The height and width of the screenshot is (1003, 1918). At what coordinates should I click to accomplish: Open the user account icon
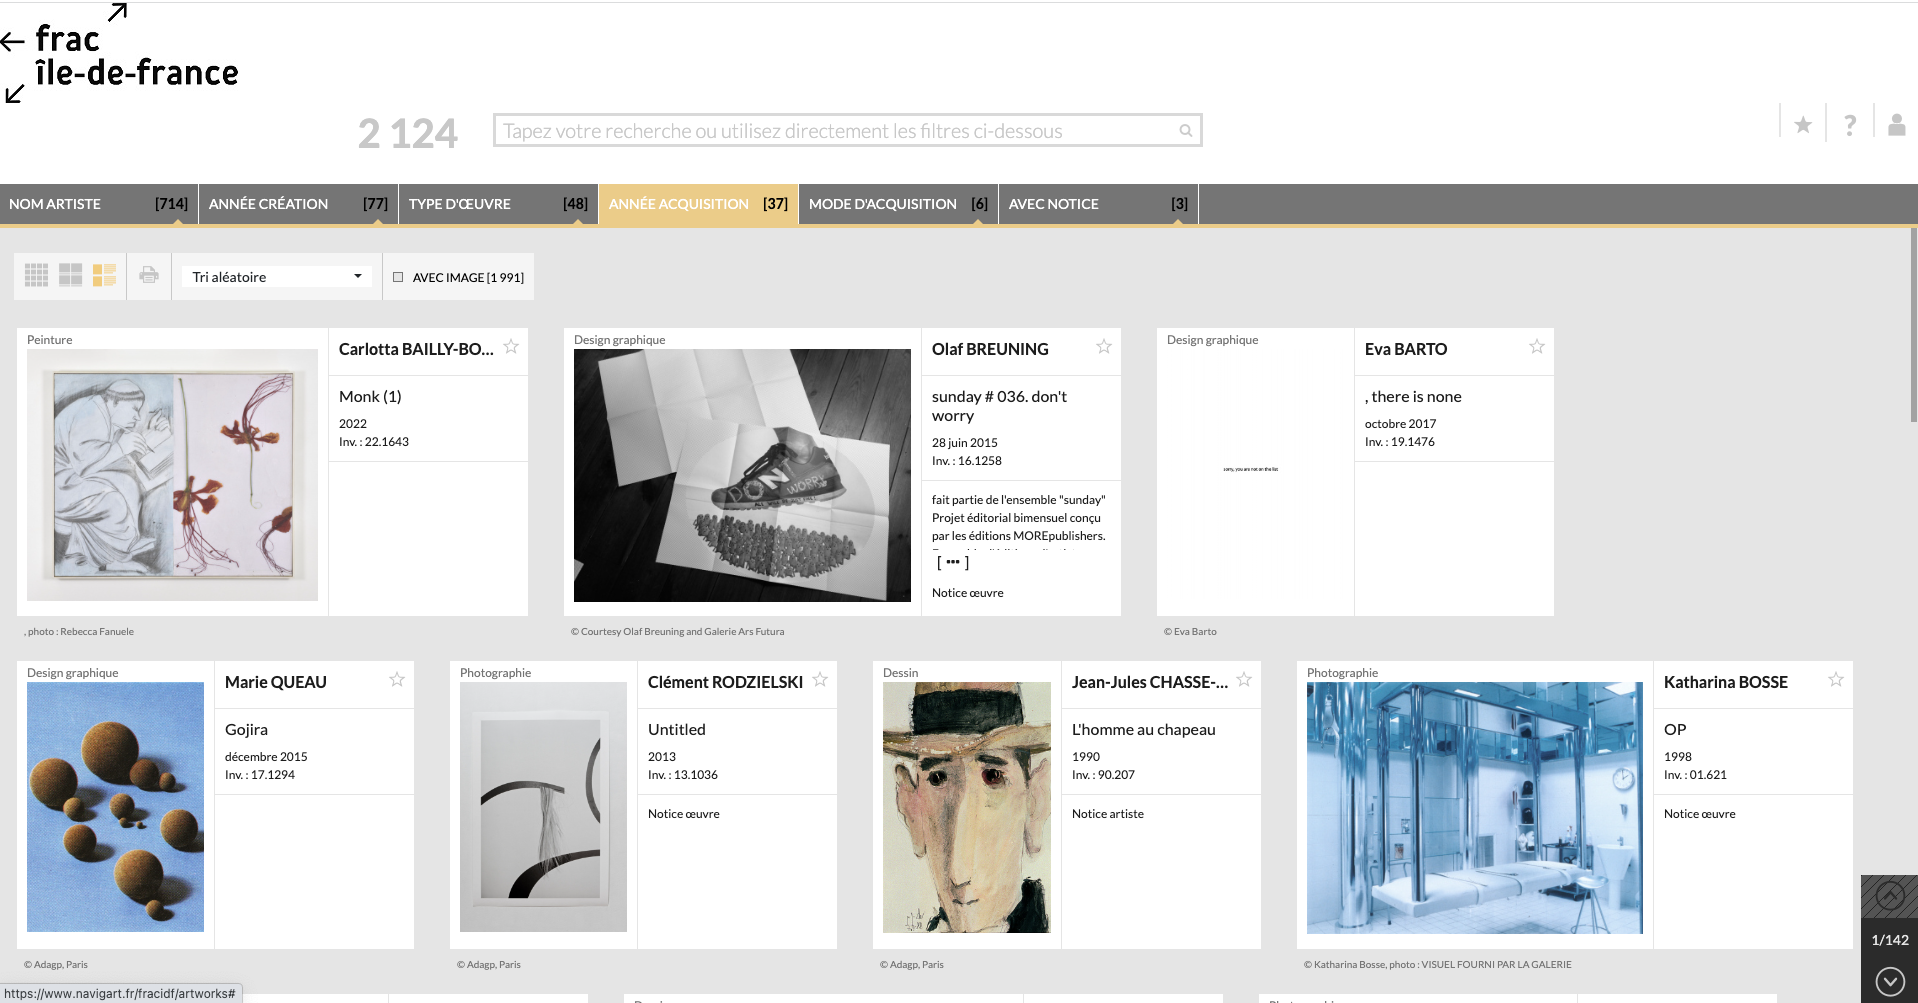(1896, 125)
